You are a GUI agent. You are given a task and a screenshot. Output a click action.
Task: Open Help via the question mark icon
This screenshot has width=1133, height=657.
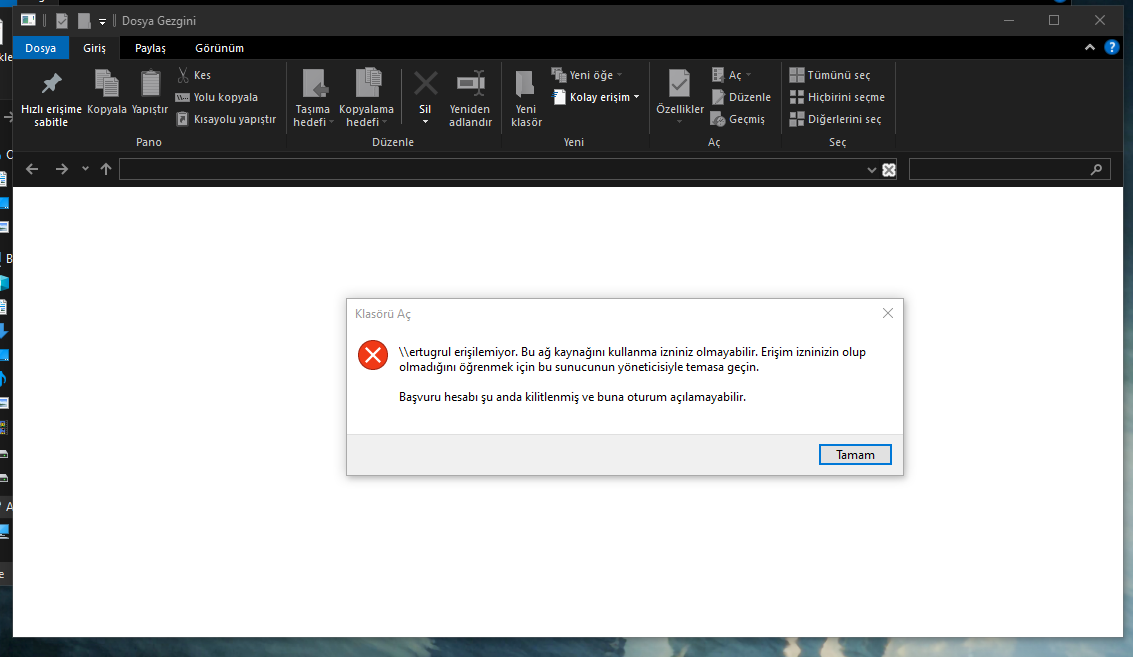pyautogui.click(x=1112, y=48)
